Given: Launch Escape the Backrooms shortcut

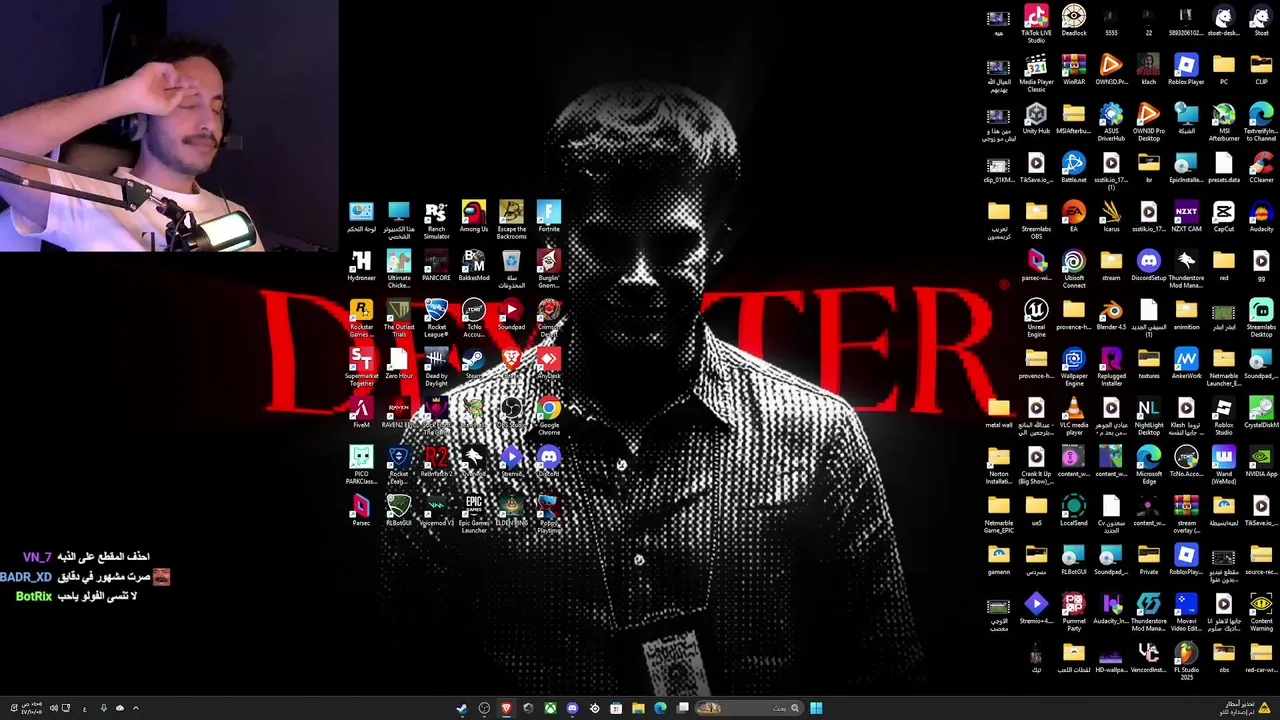Looking at the screenshot, I should coord(511,221).
